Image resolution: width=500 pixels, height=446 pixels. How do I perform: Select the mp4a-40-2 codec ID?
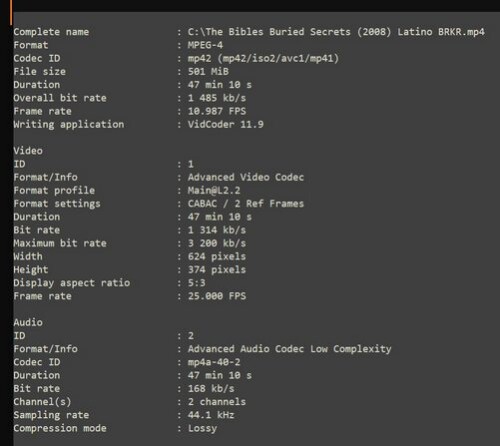click(214, 362)
